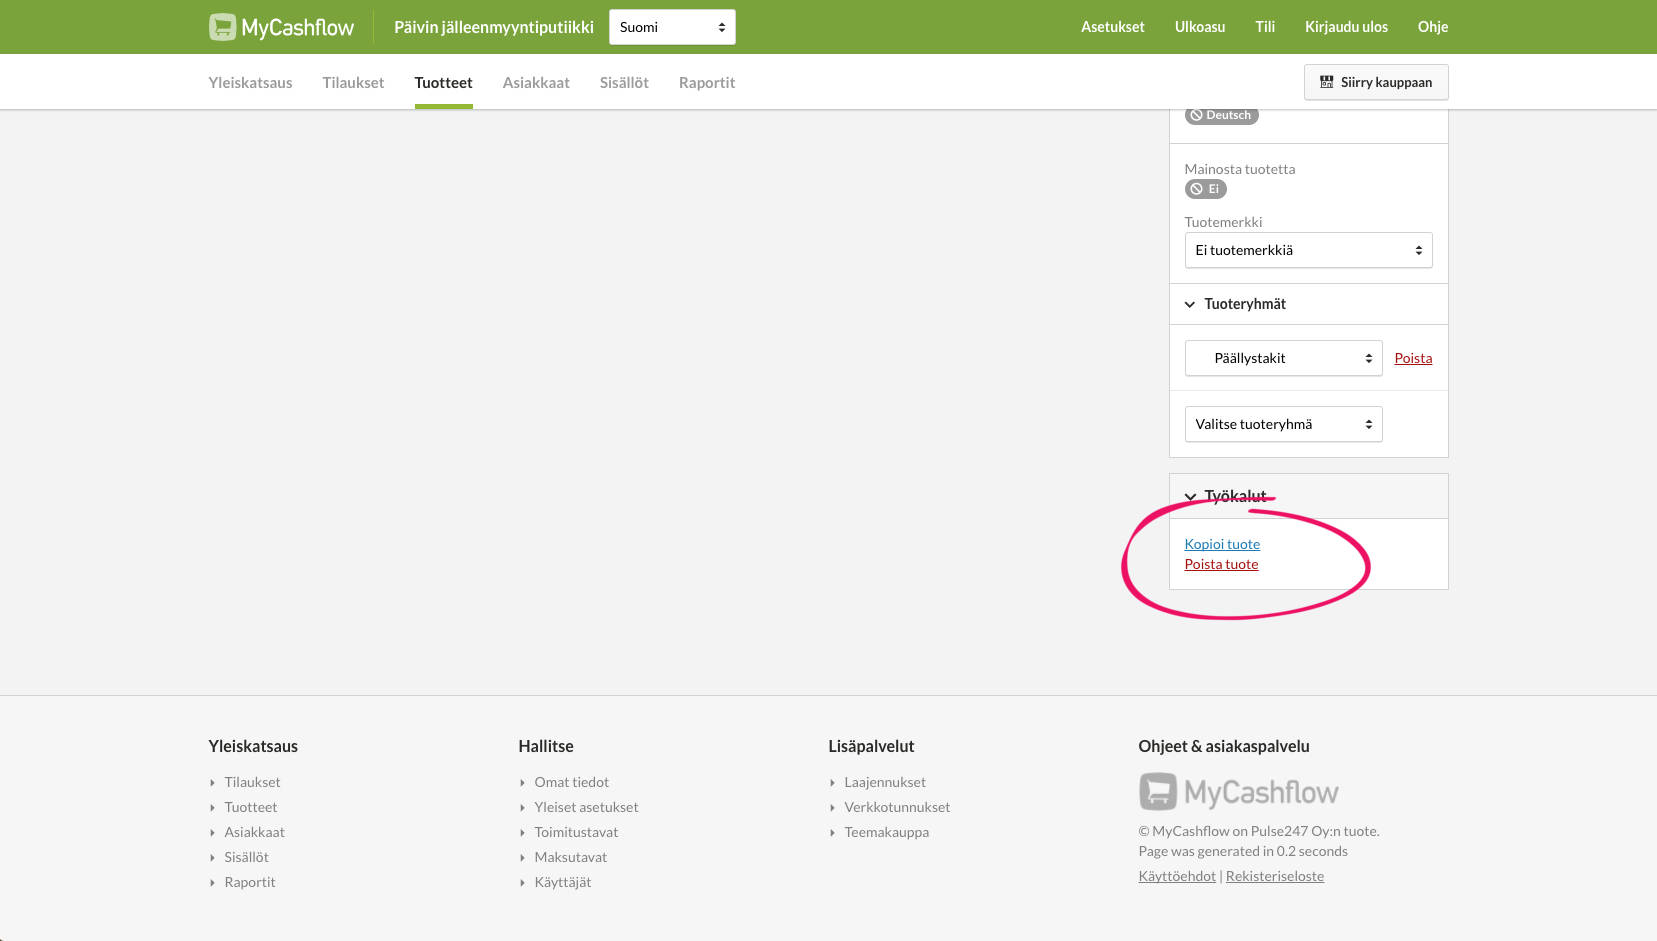Click the Mainosta tuotetta label

(1240, 169)
